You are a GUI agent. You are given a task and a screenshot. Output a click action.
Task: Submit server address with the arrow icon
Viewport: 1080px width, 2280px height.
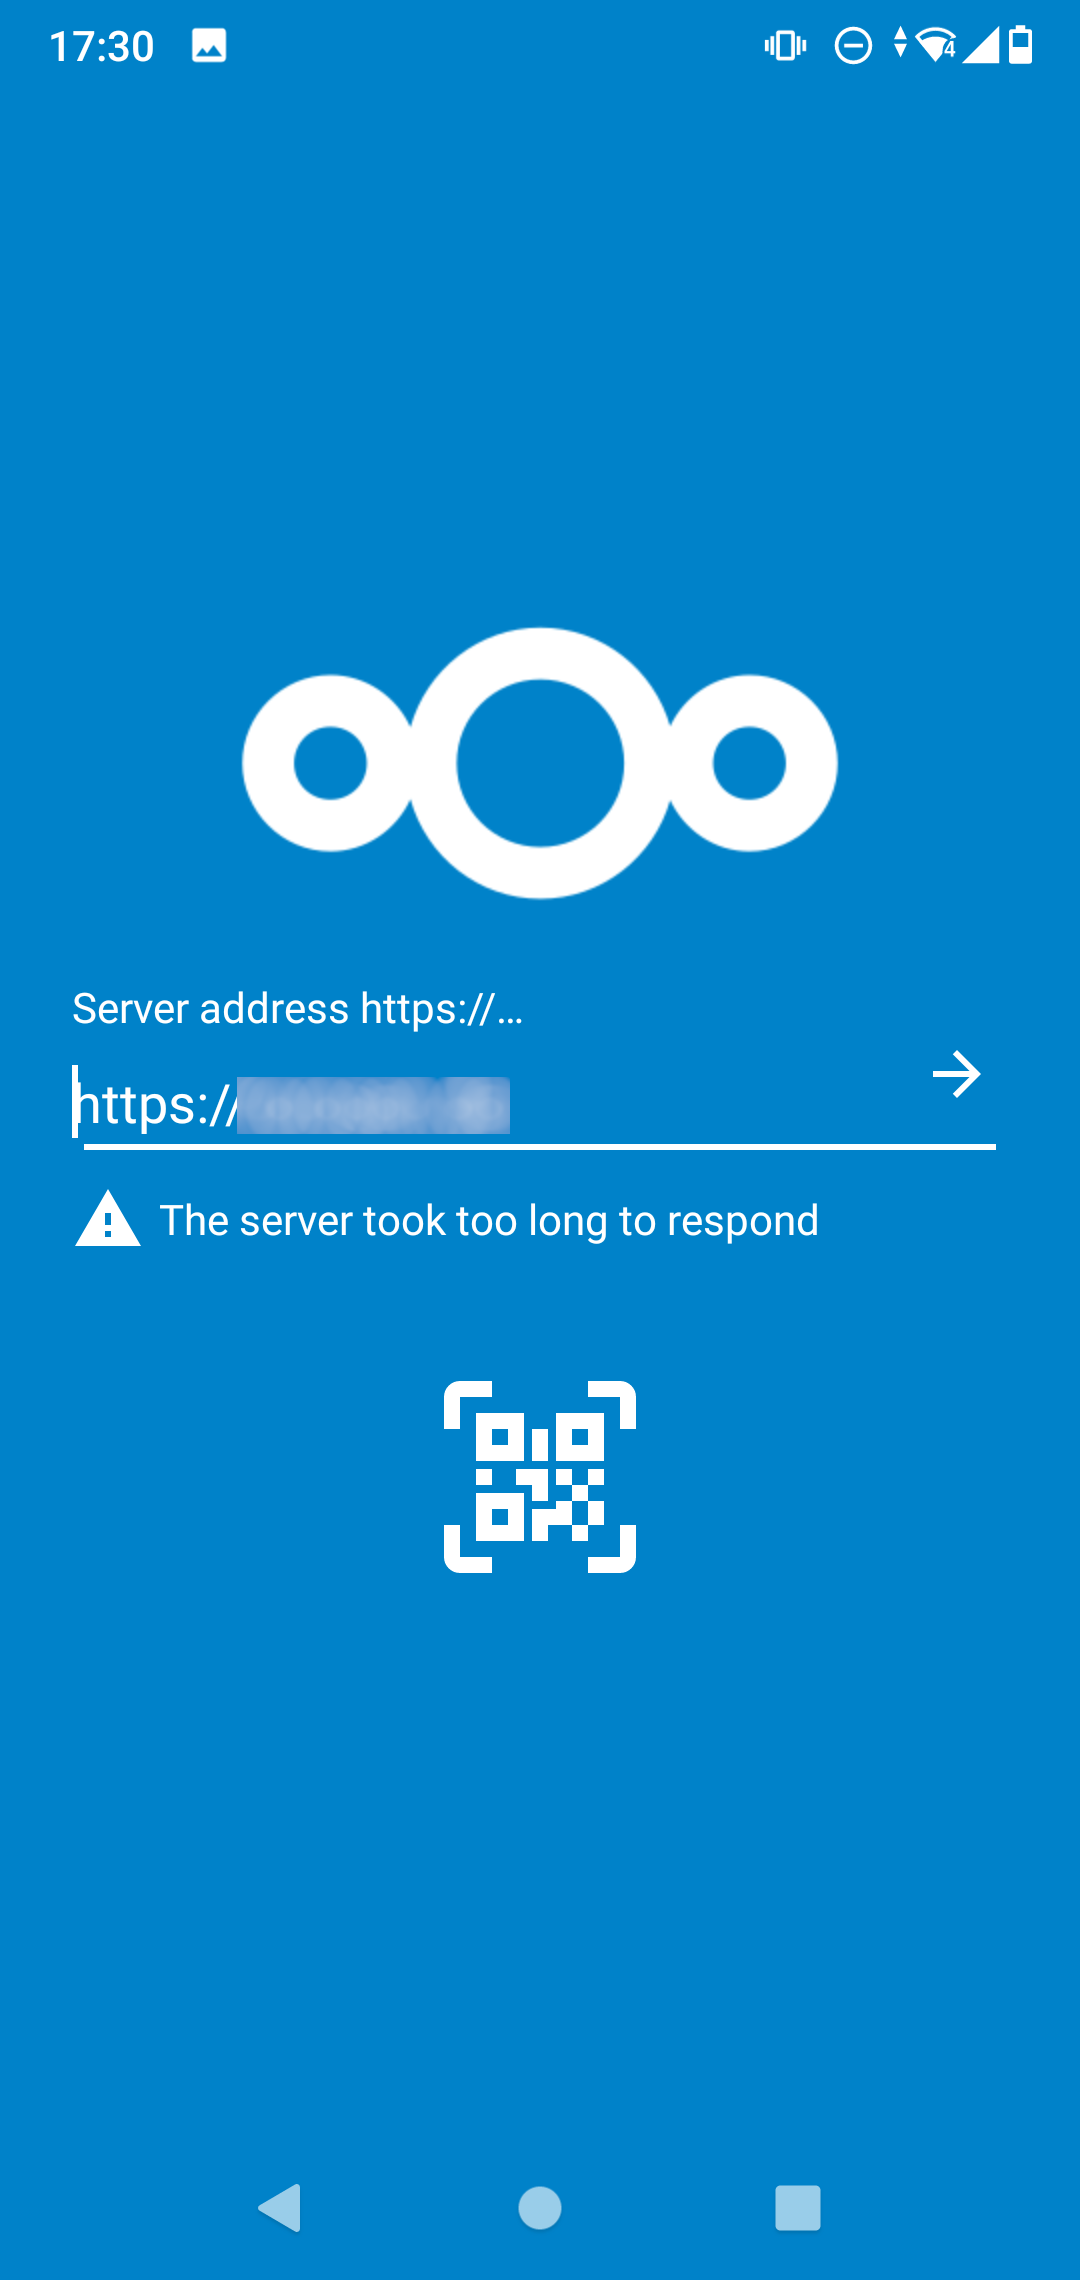(957, 1074)
